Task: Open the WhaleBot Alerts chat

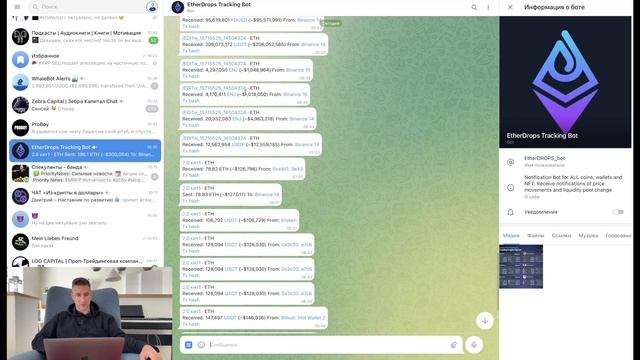Action: coord(85,82)
